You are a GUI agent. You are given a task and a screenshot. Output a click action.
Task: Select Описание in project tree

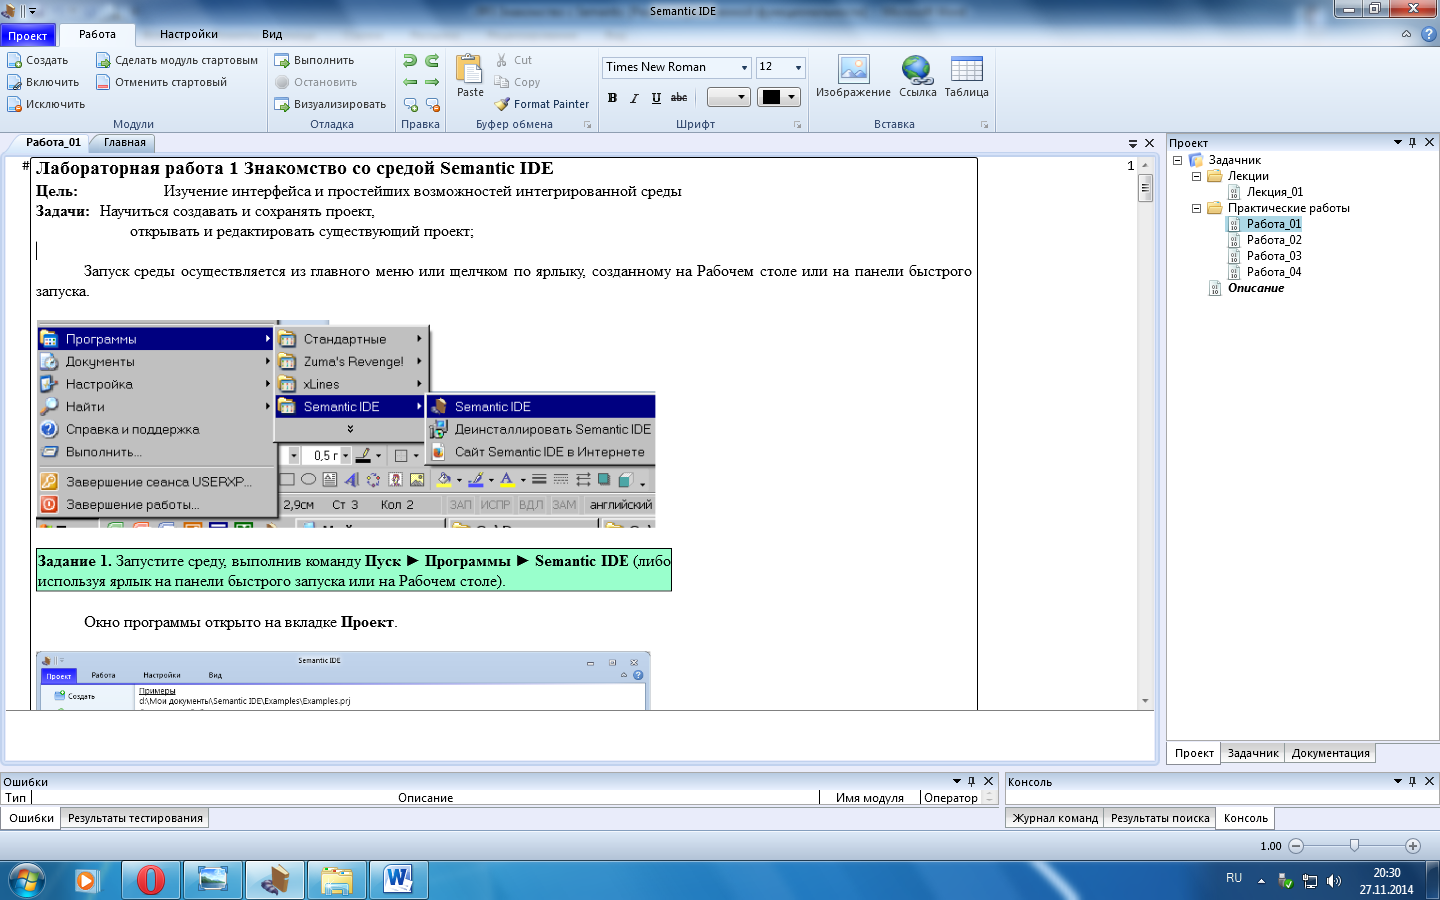click(1256, 288)
